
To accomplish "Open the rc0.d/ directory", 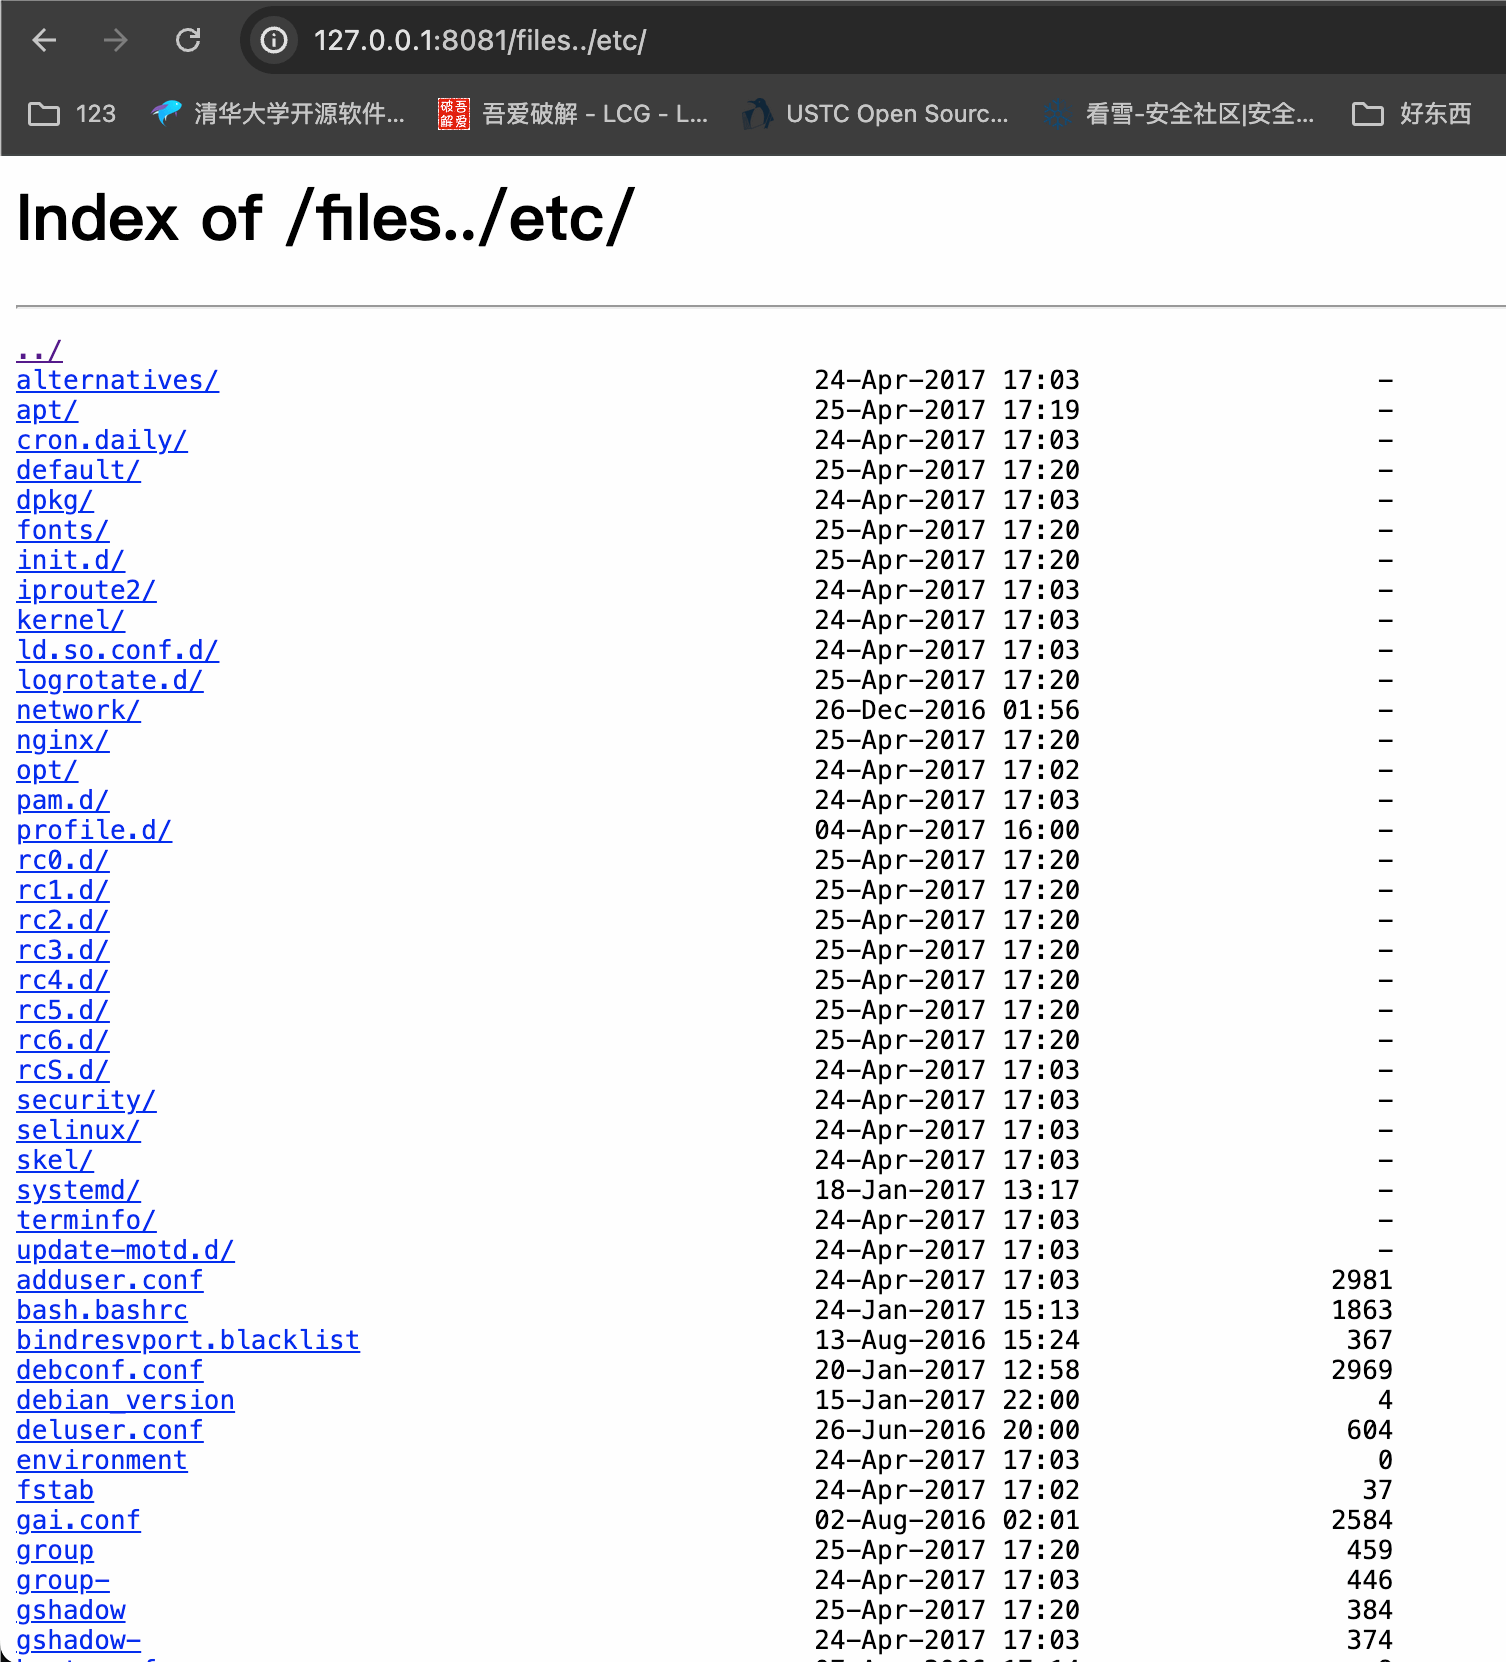I will 63,860.
